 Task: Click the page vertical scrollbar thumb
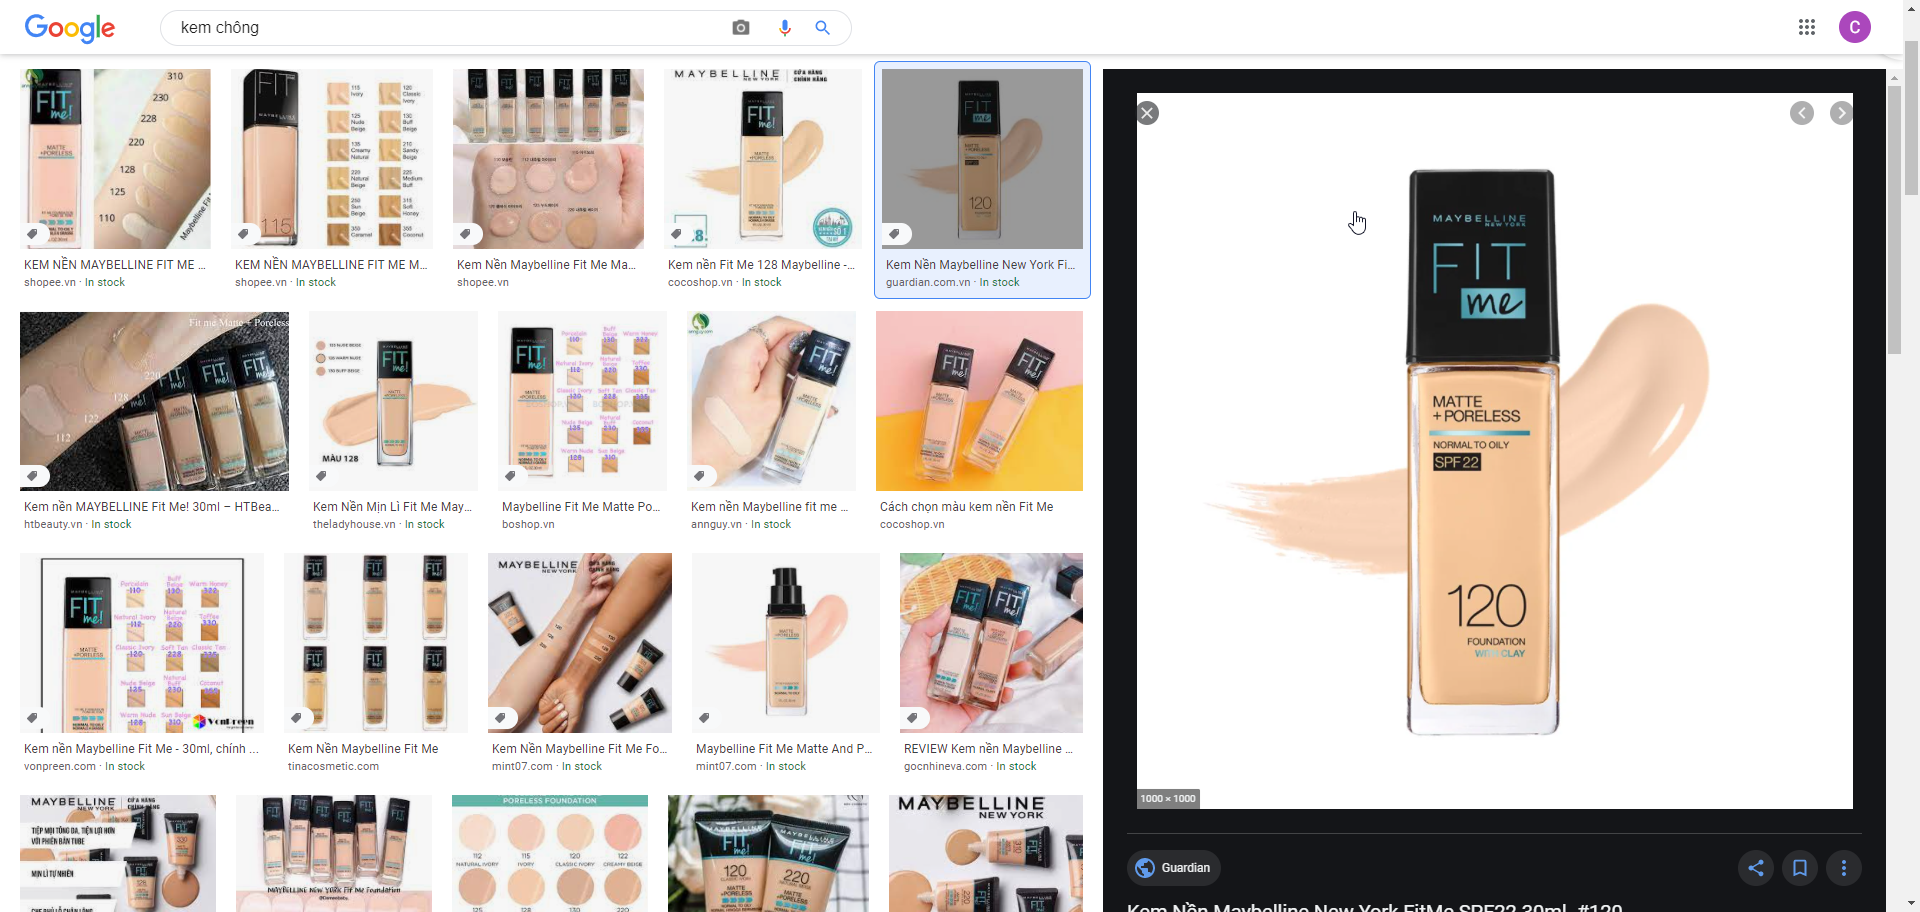click(x=1911, y=117)
